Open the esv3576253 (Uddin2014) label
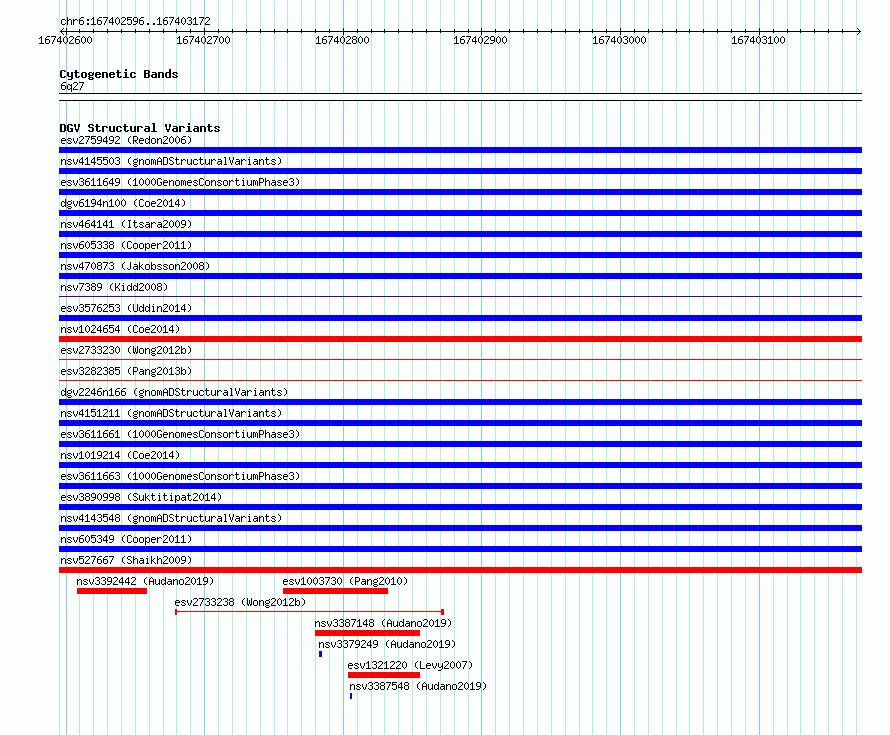The image size is (890, 735). [x=126, y=308]
